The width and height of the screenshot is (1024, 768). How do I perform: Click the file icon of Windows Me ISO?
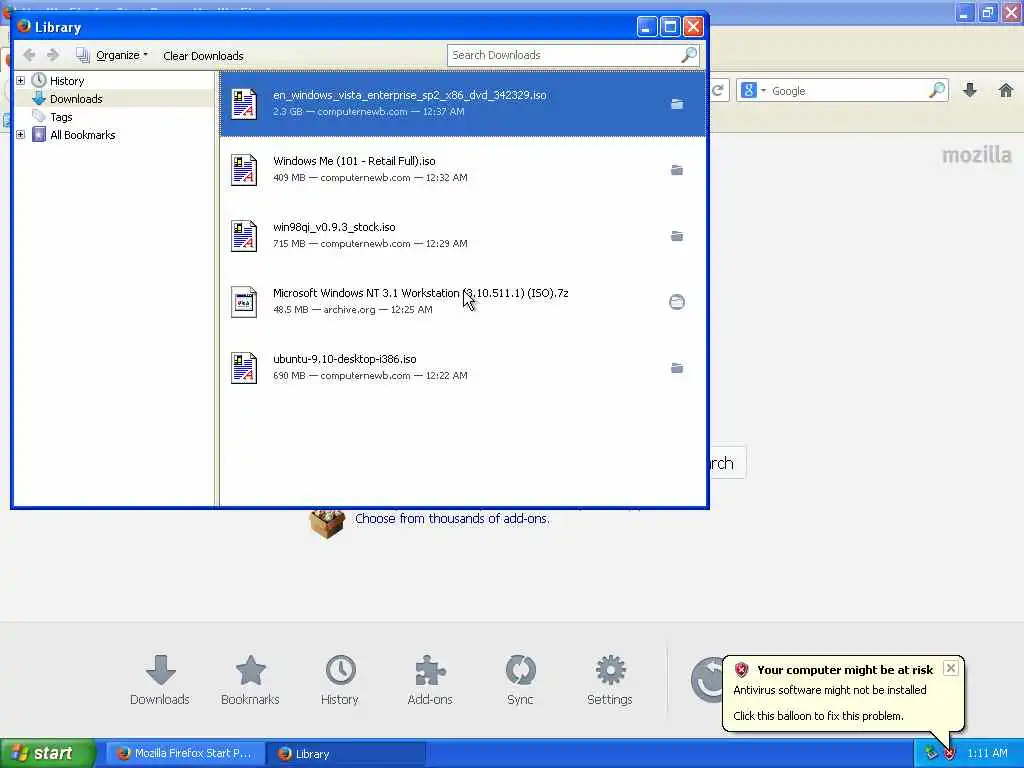coord(244,170)
